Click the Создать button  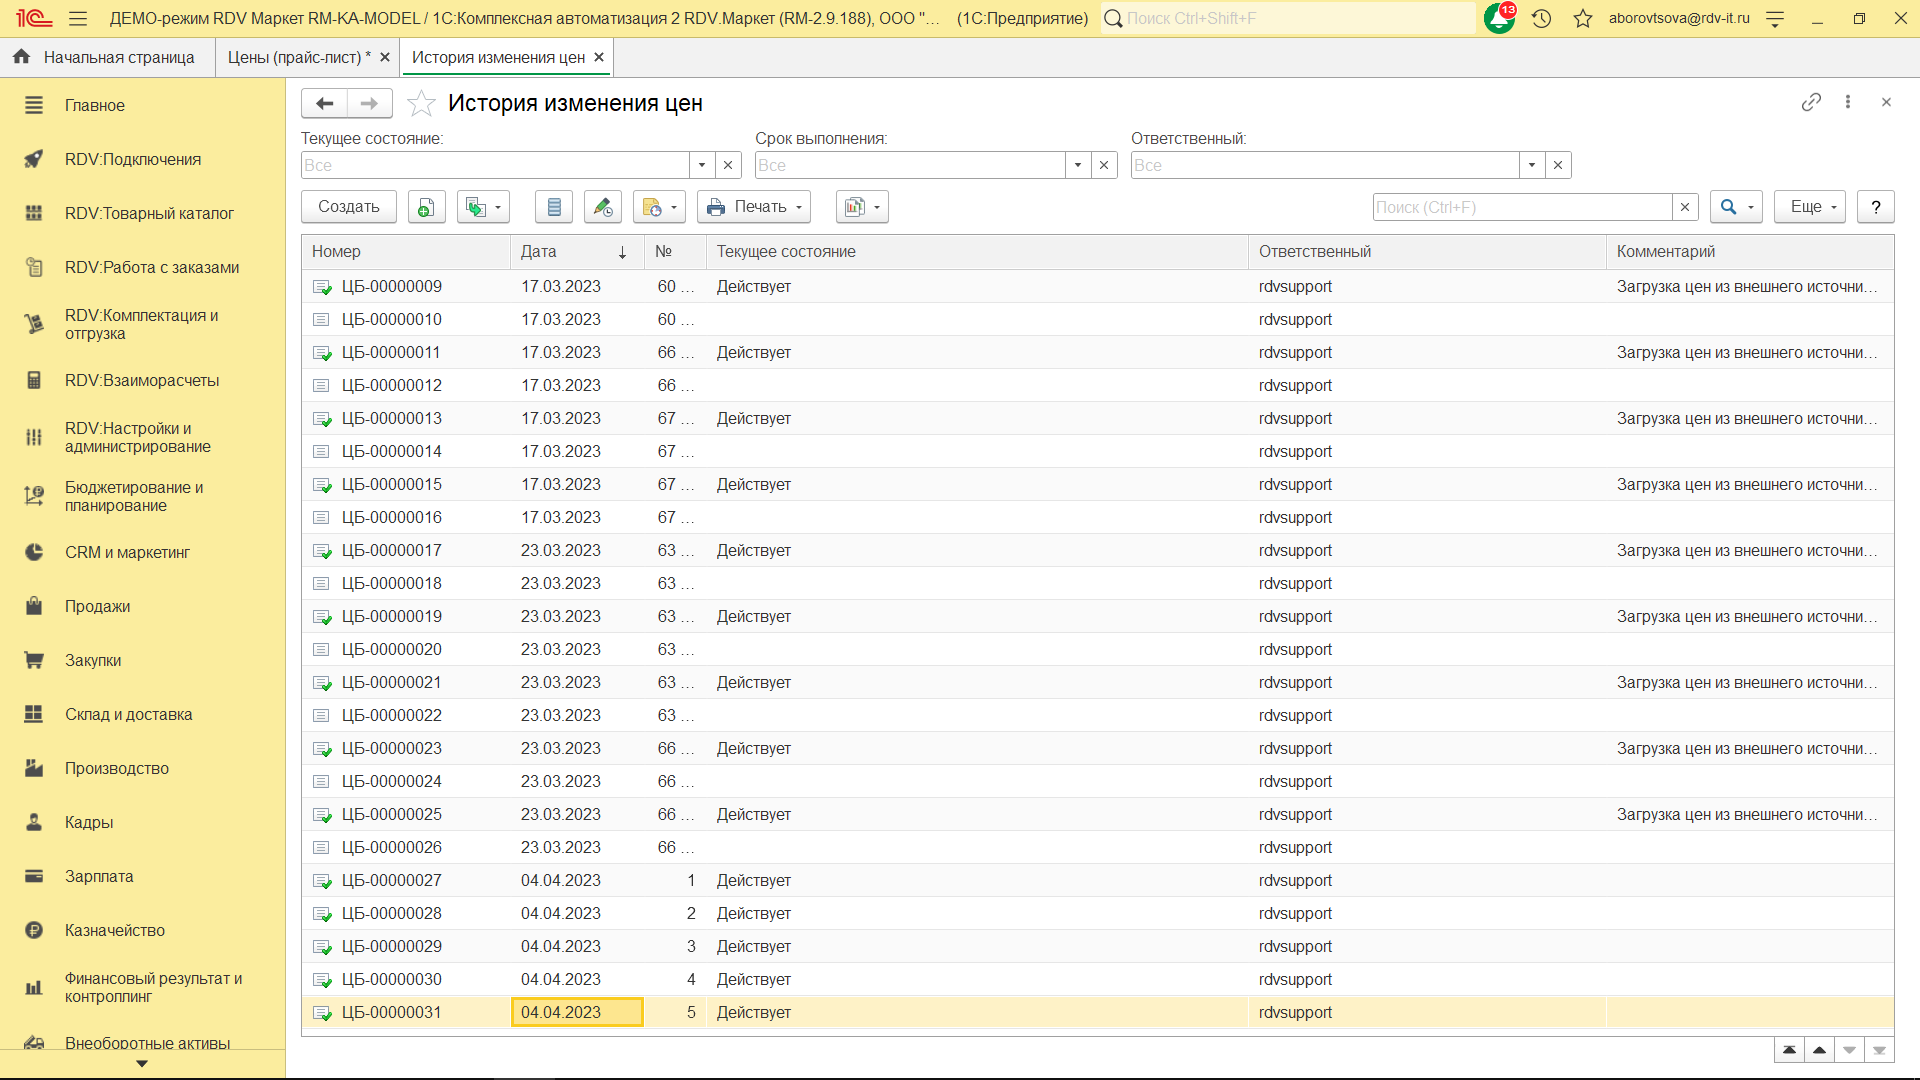[x=348, y=207]
